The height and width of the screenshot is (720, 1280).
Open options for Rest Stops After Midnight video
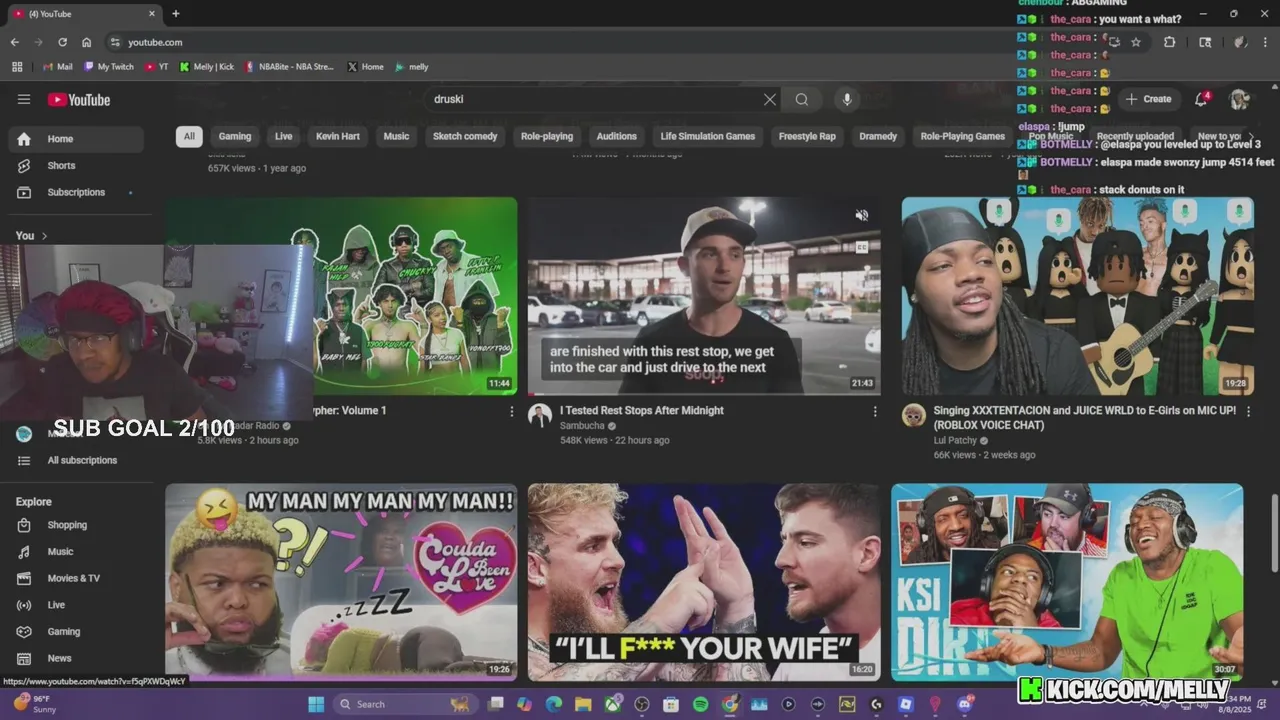pos(875,411)
